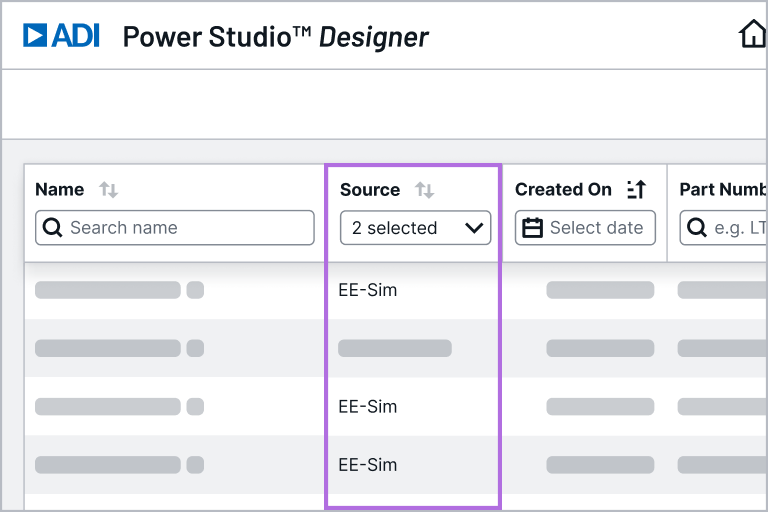Select EE-Sim in the first row
The image size is (768, 512).
pyautogui.click(x=368, y=290)
